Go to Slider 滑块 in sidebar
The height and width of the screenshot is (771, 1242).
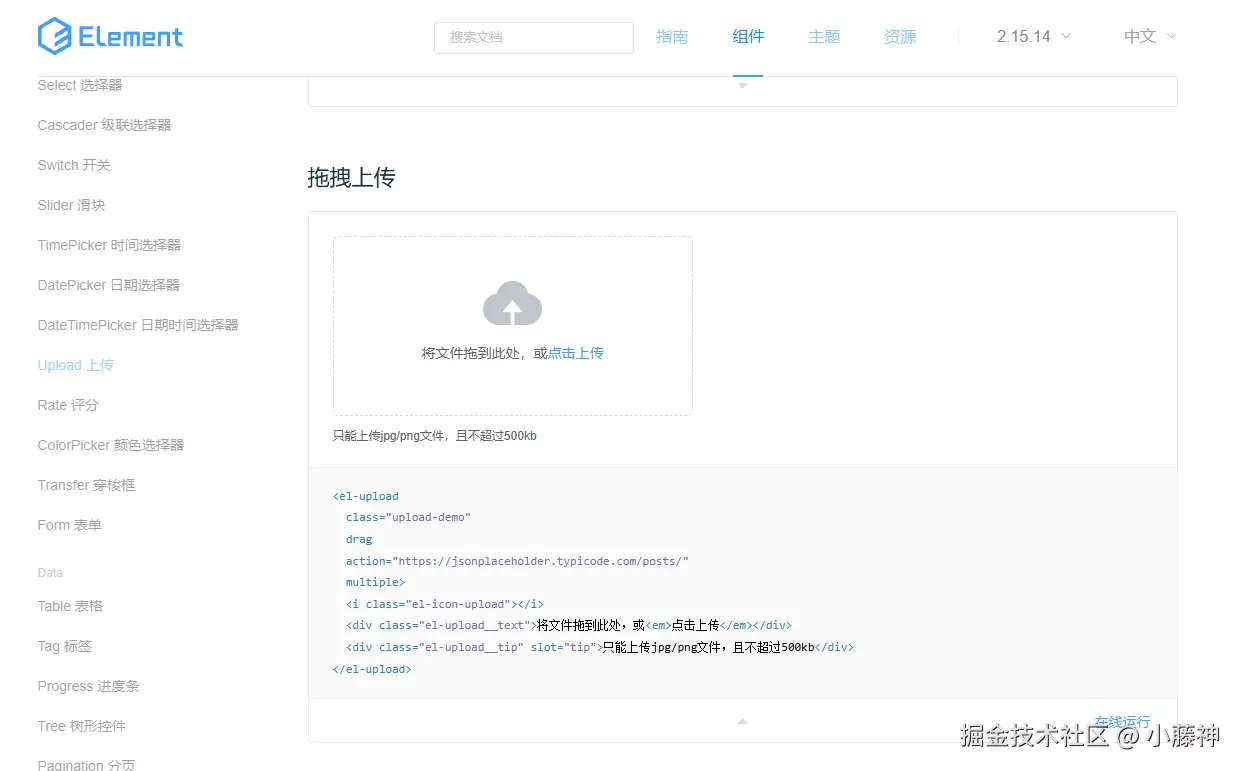click(x=71, y=205)
